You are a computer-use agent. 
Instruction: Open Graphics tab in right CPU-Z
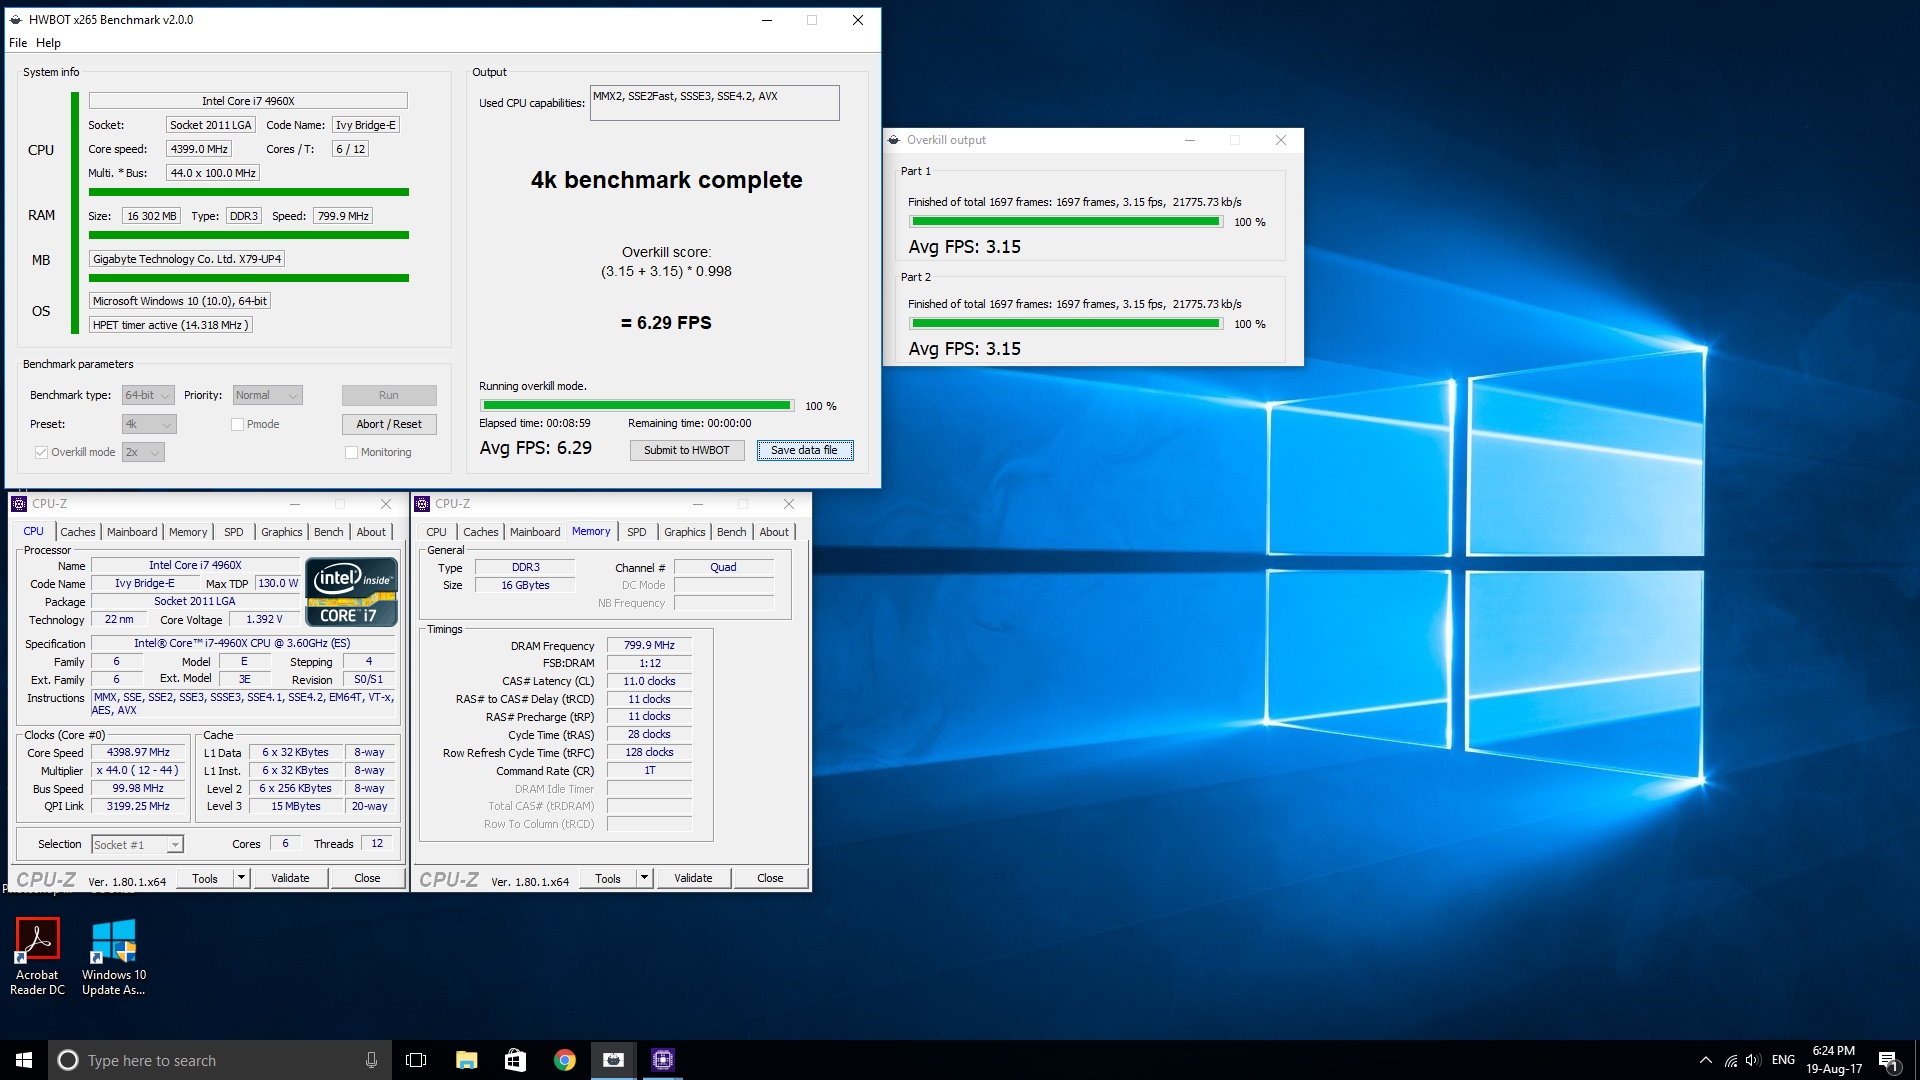click(x=685, y=532)
